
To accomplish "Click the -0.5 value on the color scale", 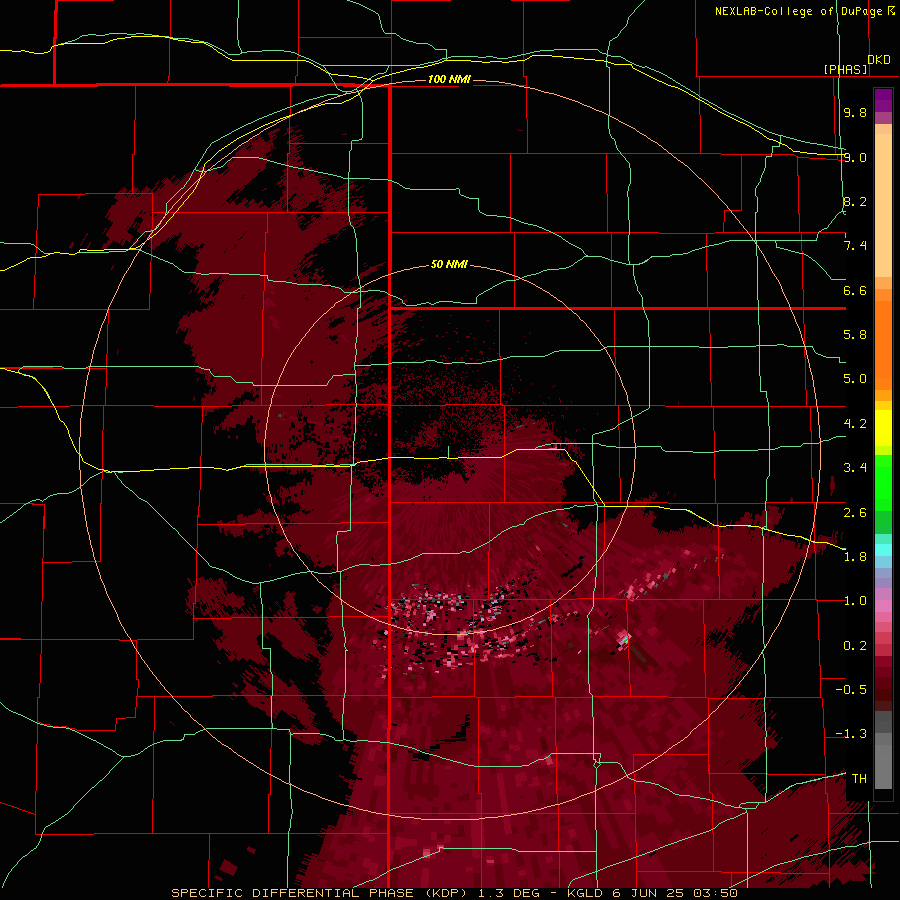I will [x=851, y=690].
